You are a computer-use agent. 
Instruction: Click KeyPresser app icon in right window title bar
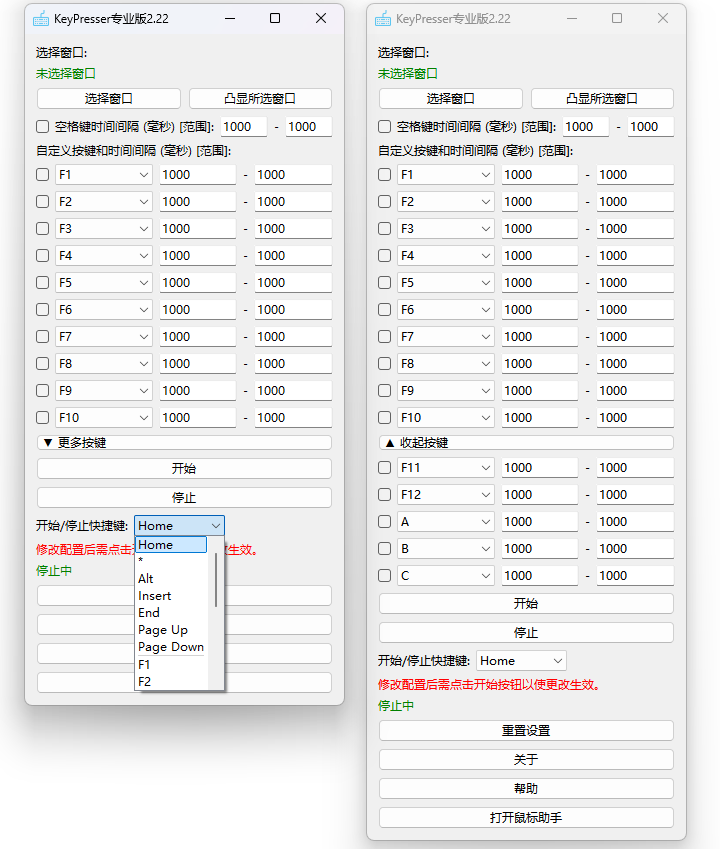tap(383, 19)
